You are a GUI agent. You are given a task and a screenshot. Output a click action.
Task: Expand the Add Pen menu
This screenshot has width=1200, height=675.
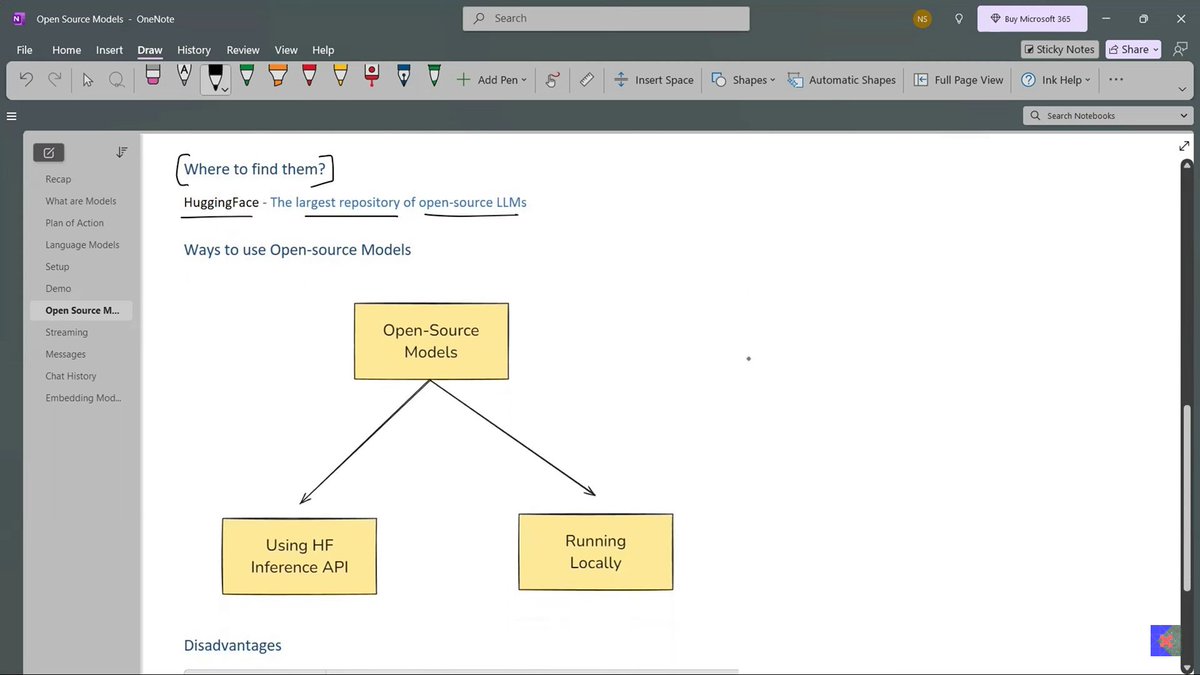pyautogui.click(x=491, y=79)
